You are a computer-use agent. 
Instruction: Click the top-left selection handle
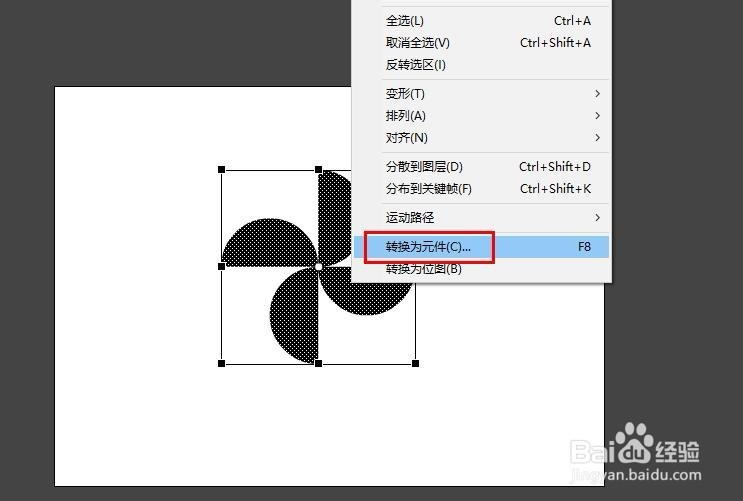[x=221, y=169]
